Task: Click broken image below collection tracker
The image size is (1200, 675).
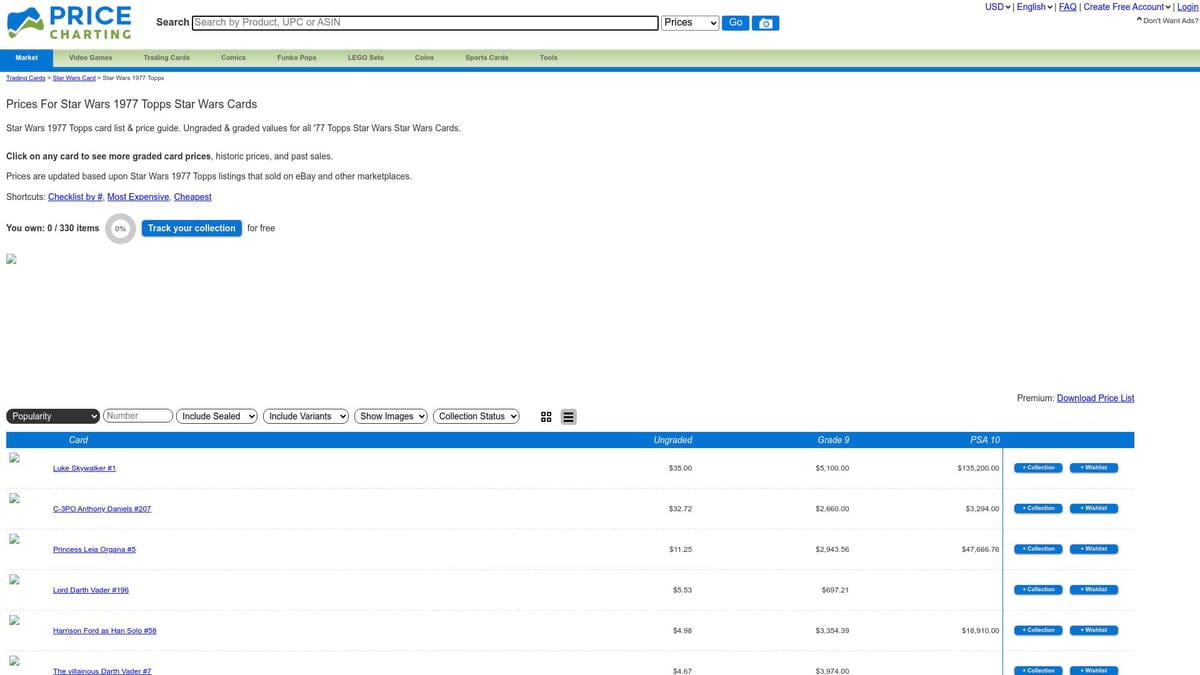Action: pos(12,259)
